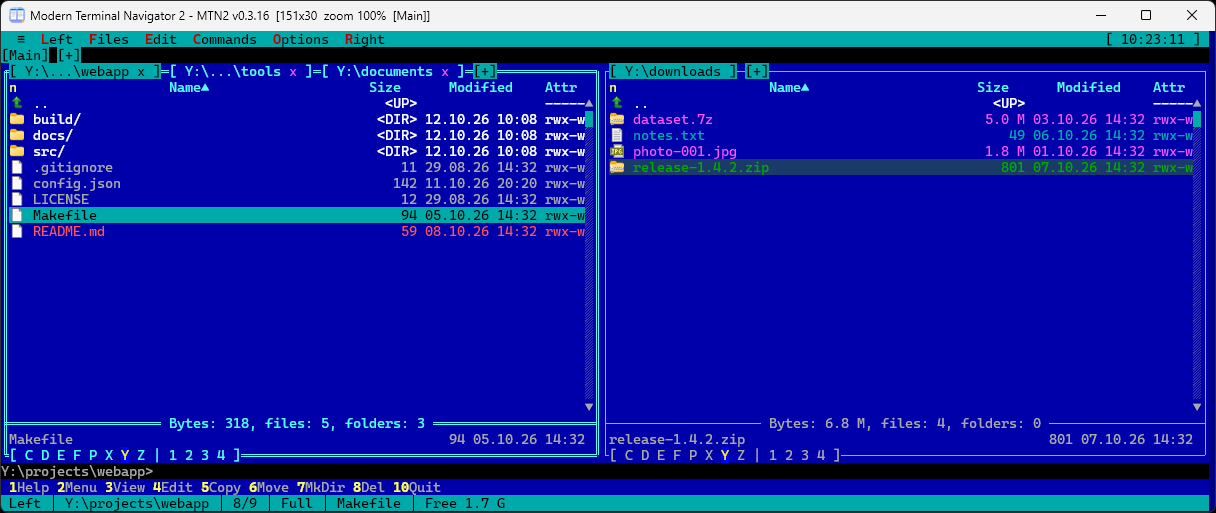Screen dimensions: 1216x513
Task: Click the up-arrow parent icon in left panel
Action: point(16,103)
